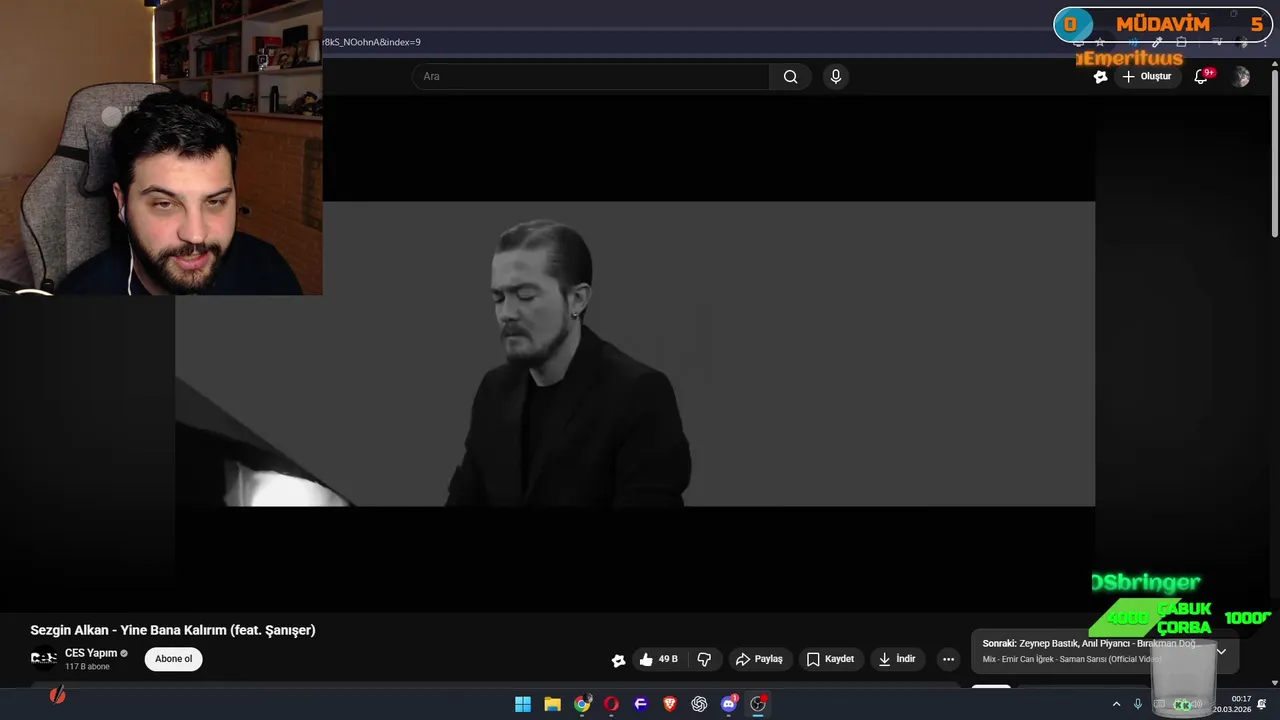Open Brave browser from taskbar
Viewport: 1280px width, 720px height.
[x=670, y=704]
